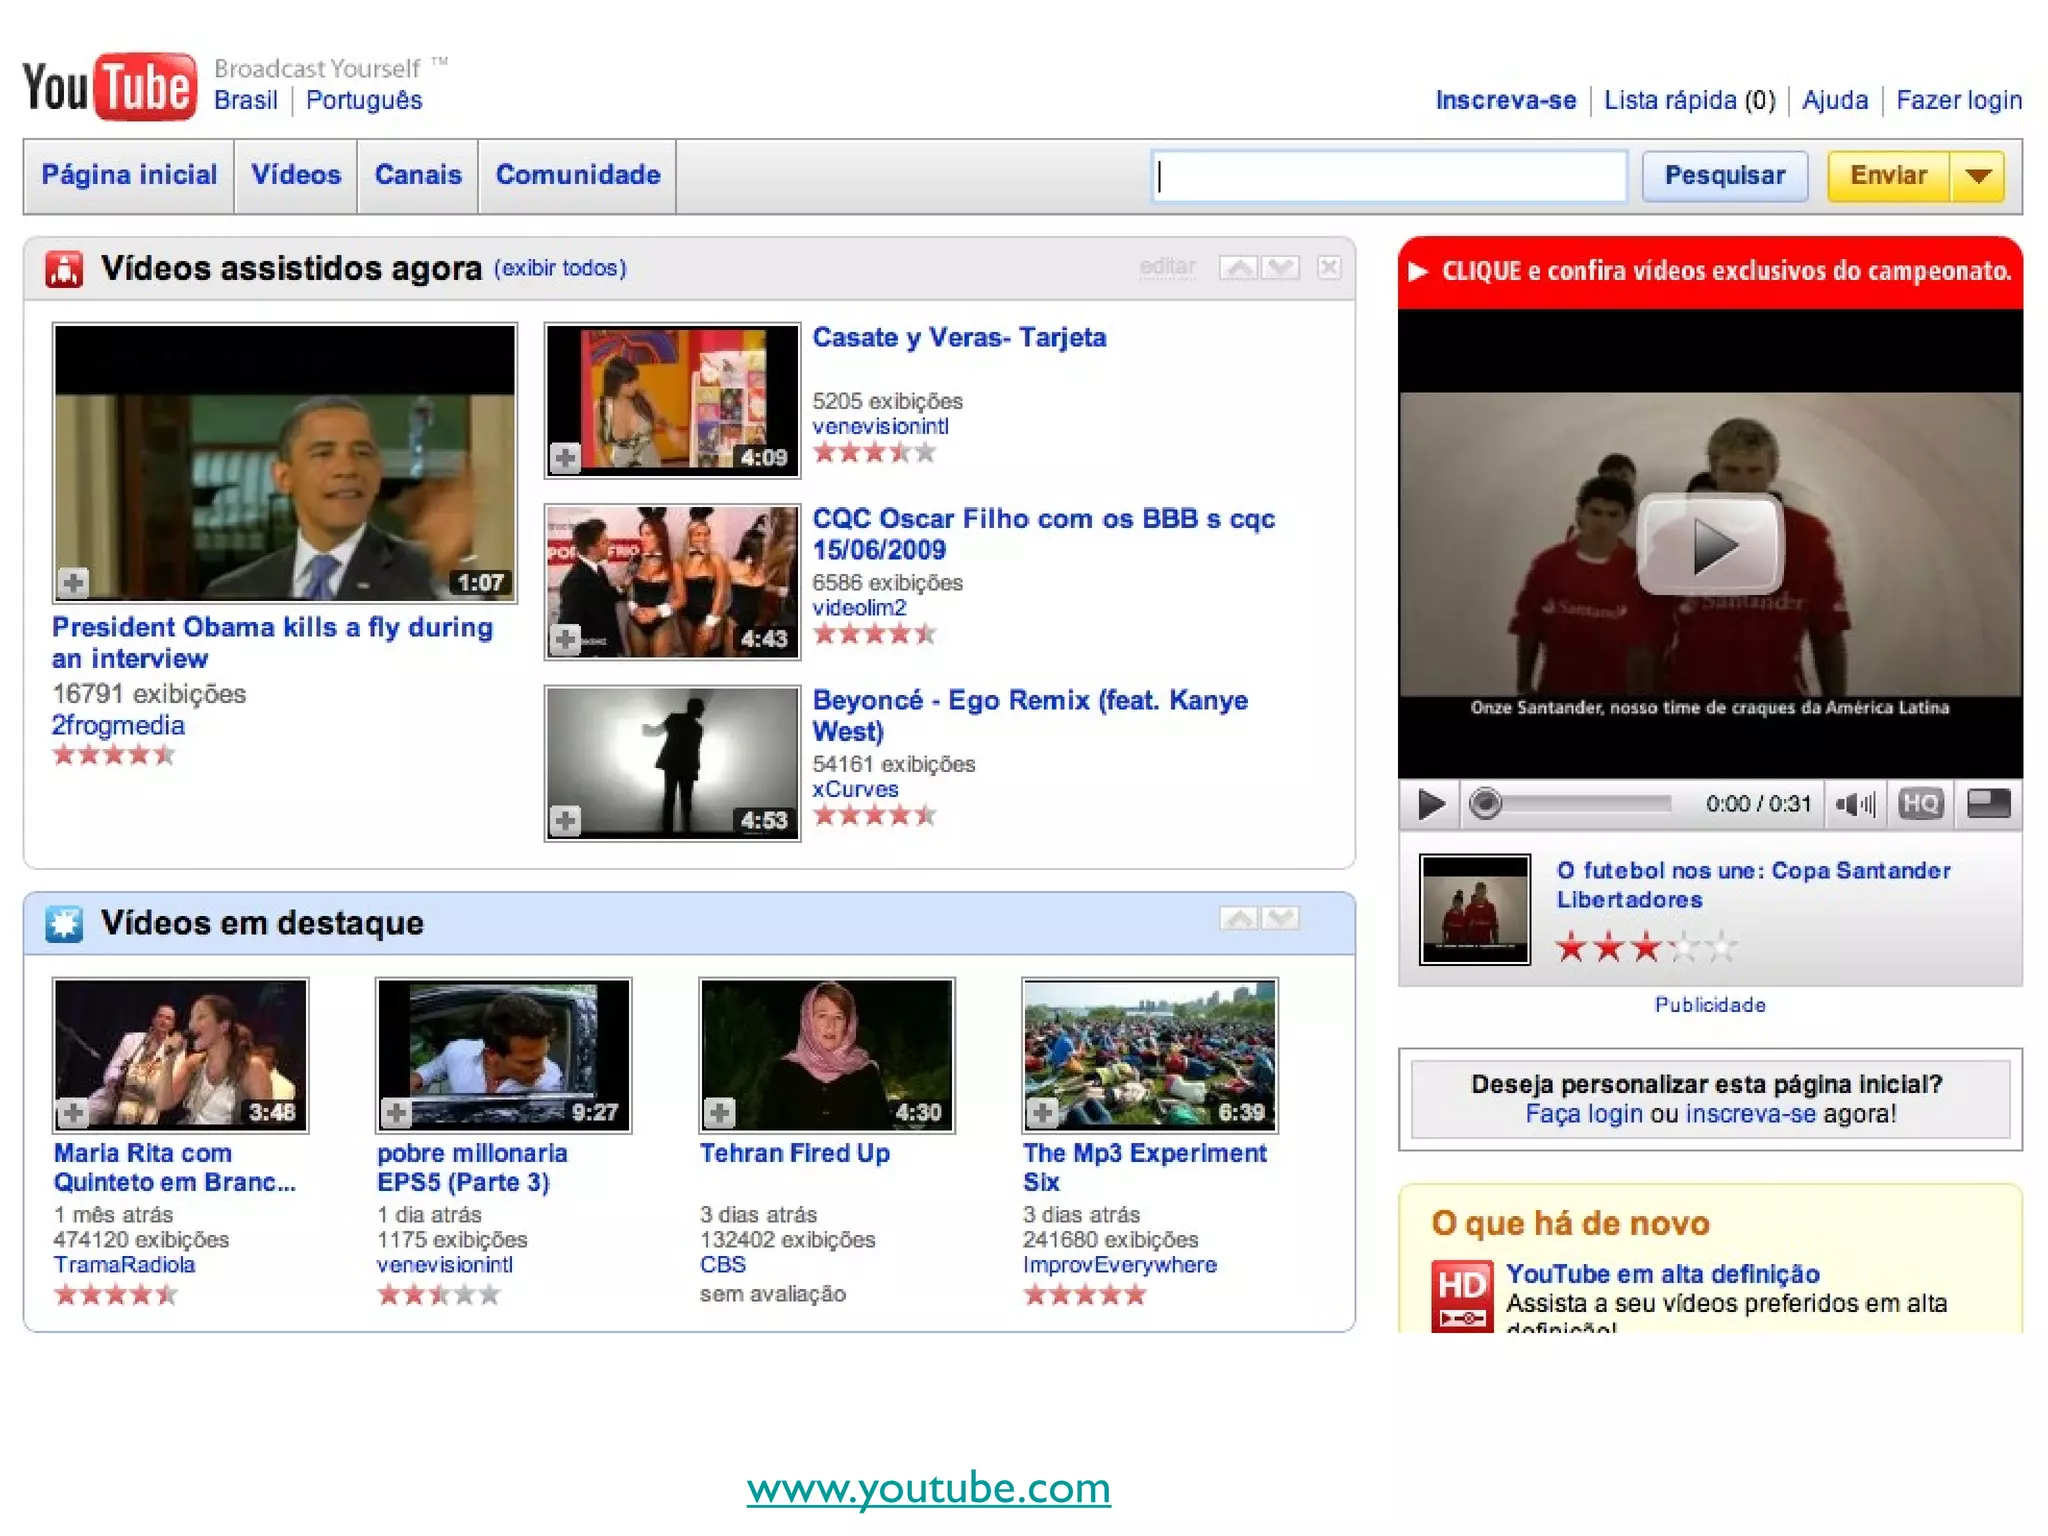The height and width of the screenshot is (1536, 2048).
Task: Add pobre millonaria video to quick list
Action: click(x=396, y=1112)
